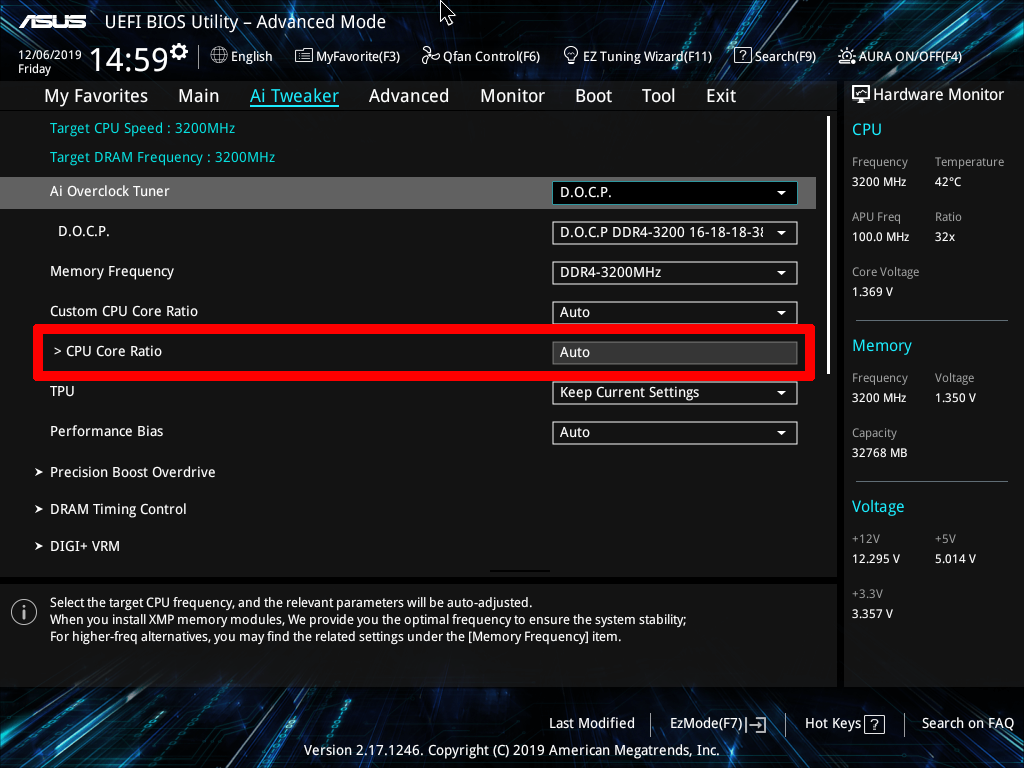Click APU Freq value 100.0 MHz
The width and height of the screenshot is (1024, 768).
880,237
